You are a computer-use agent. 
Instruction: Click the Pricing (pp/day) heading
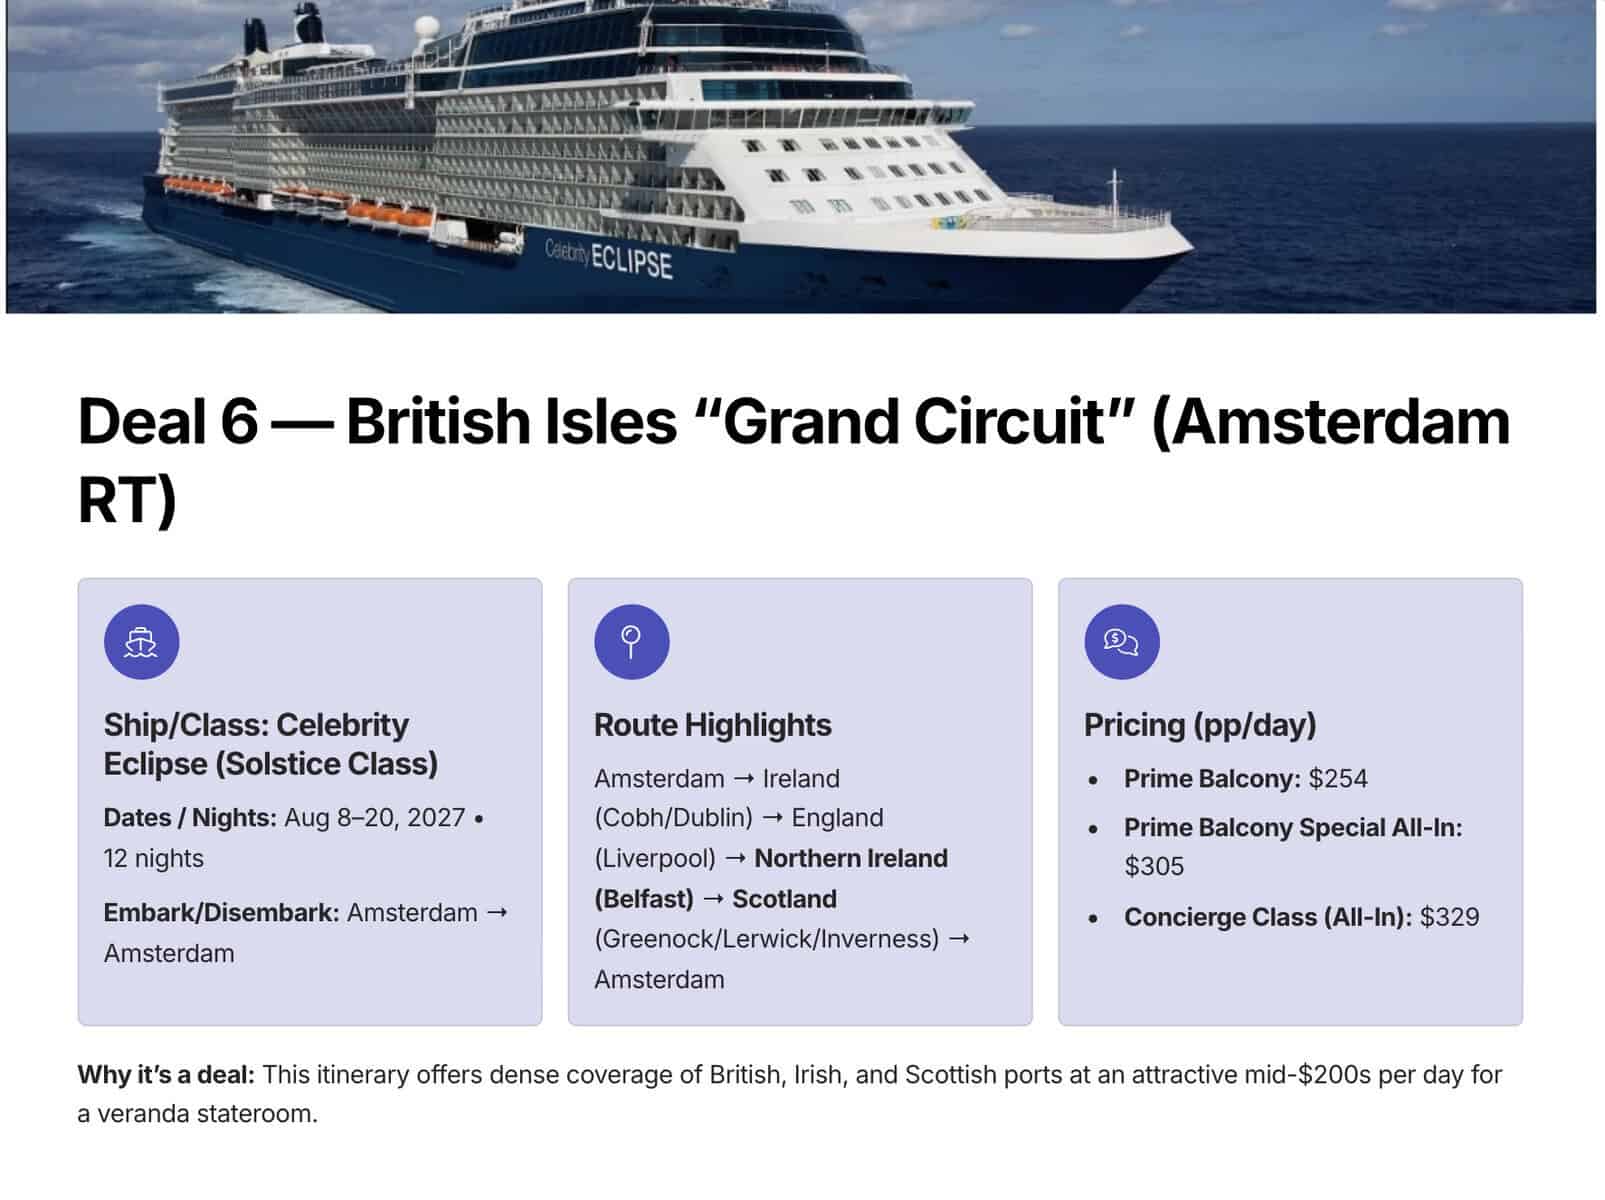1199,725
